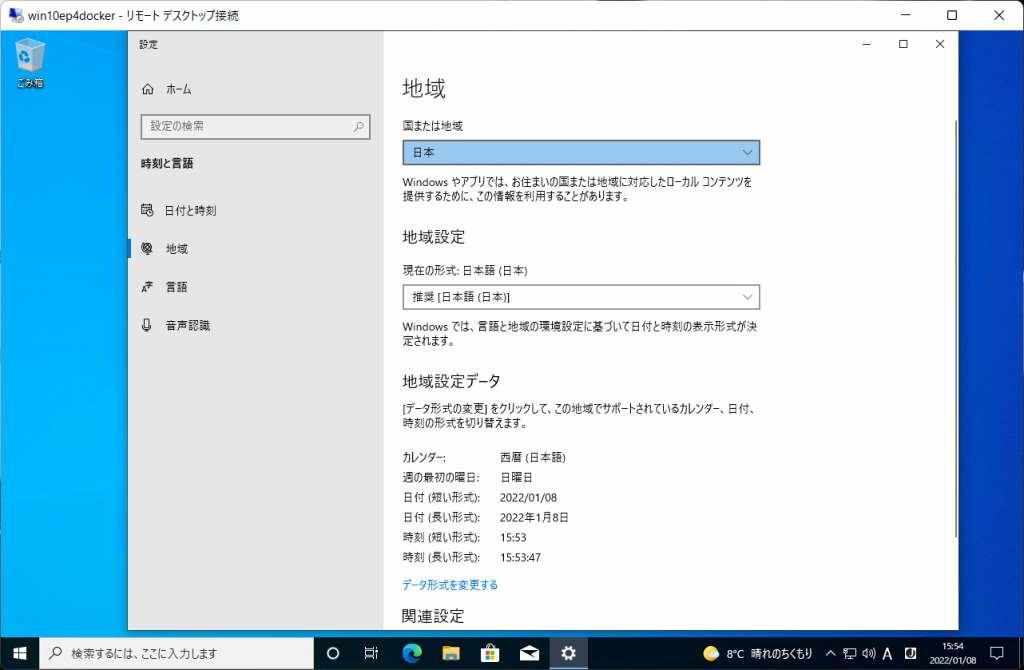Click the network icon in system tray
The image size is (1024, 670).
click(x=850, y=653)
